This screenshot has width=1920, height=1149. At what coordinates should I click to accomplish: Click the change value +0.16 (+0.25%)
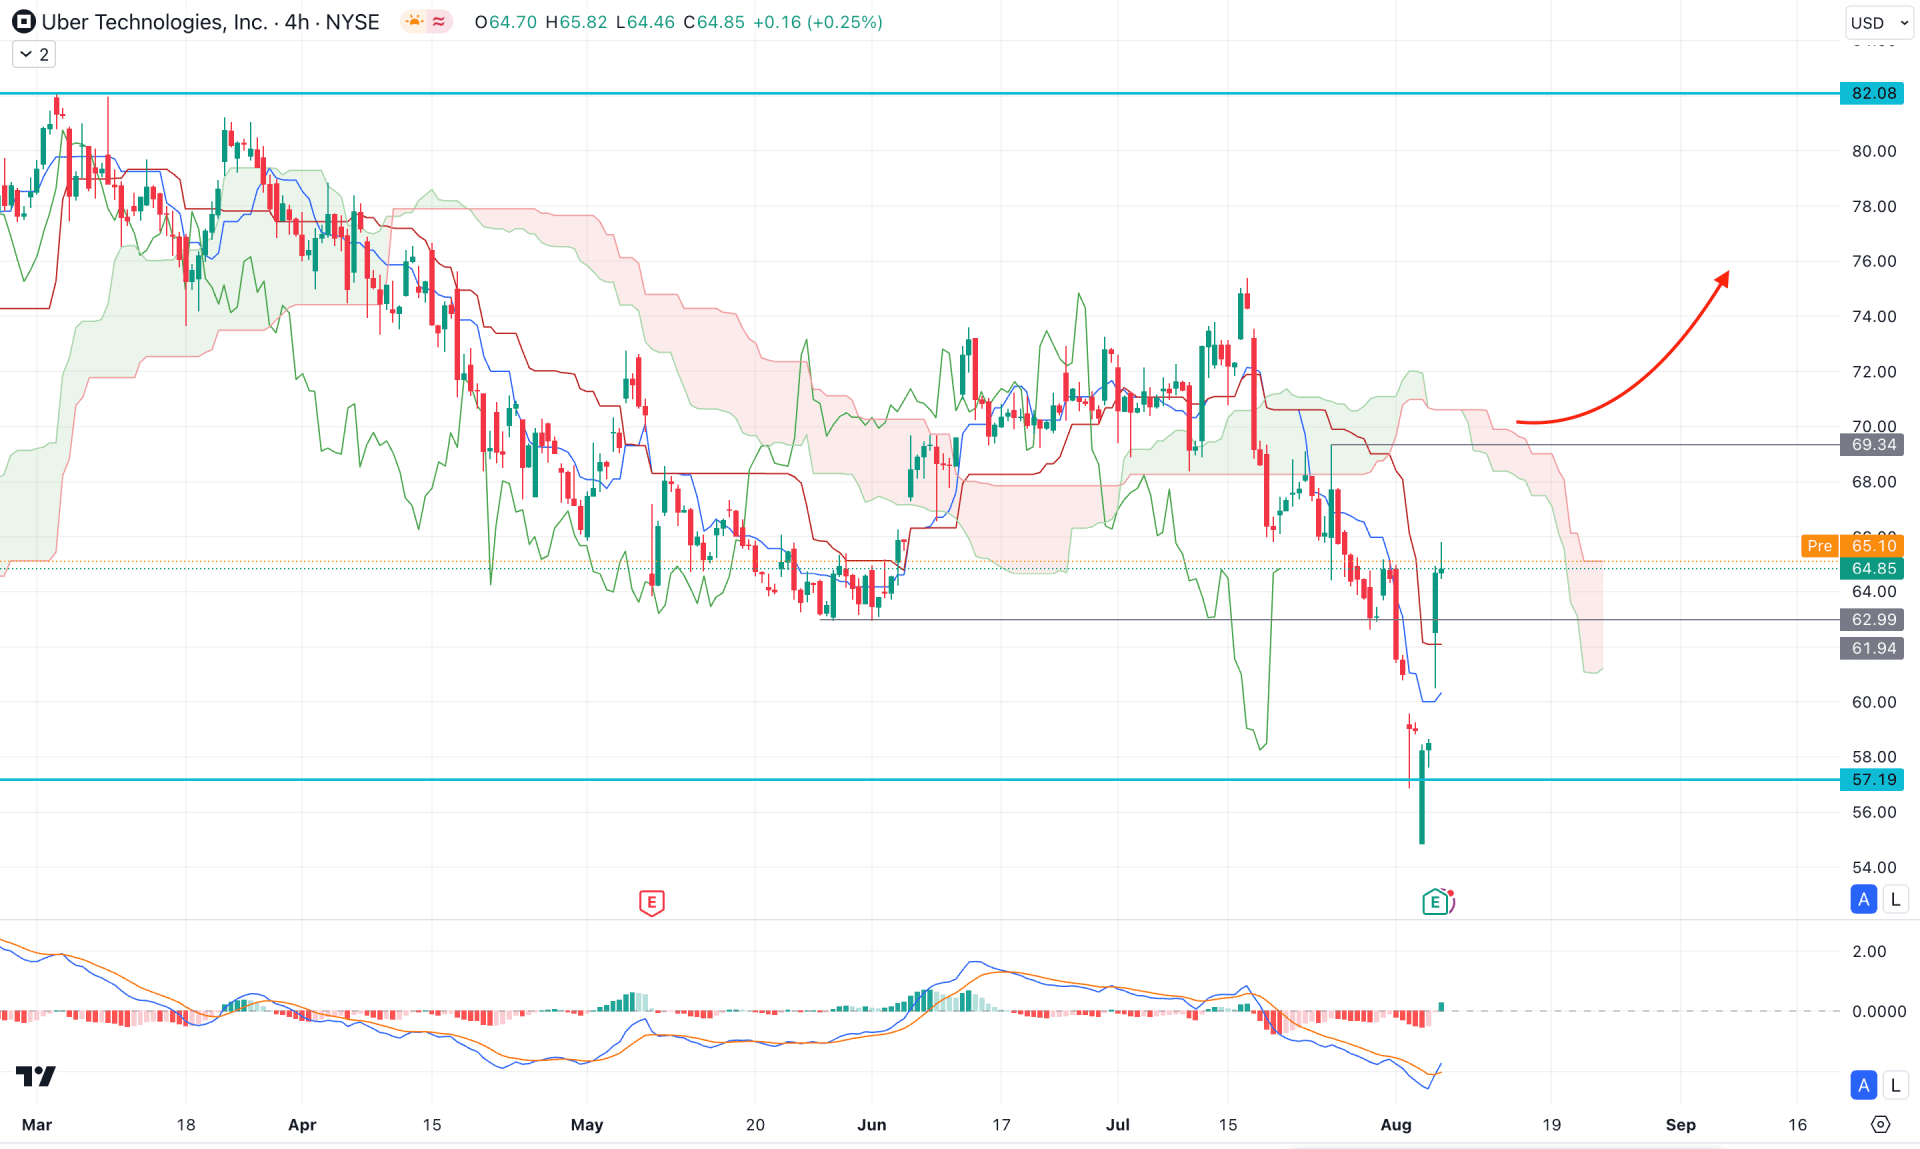(817, 22)
